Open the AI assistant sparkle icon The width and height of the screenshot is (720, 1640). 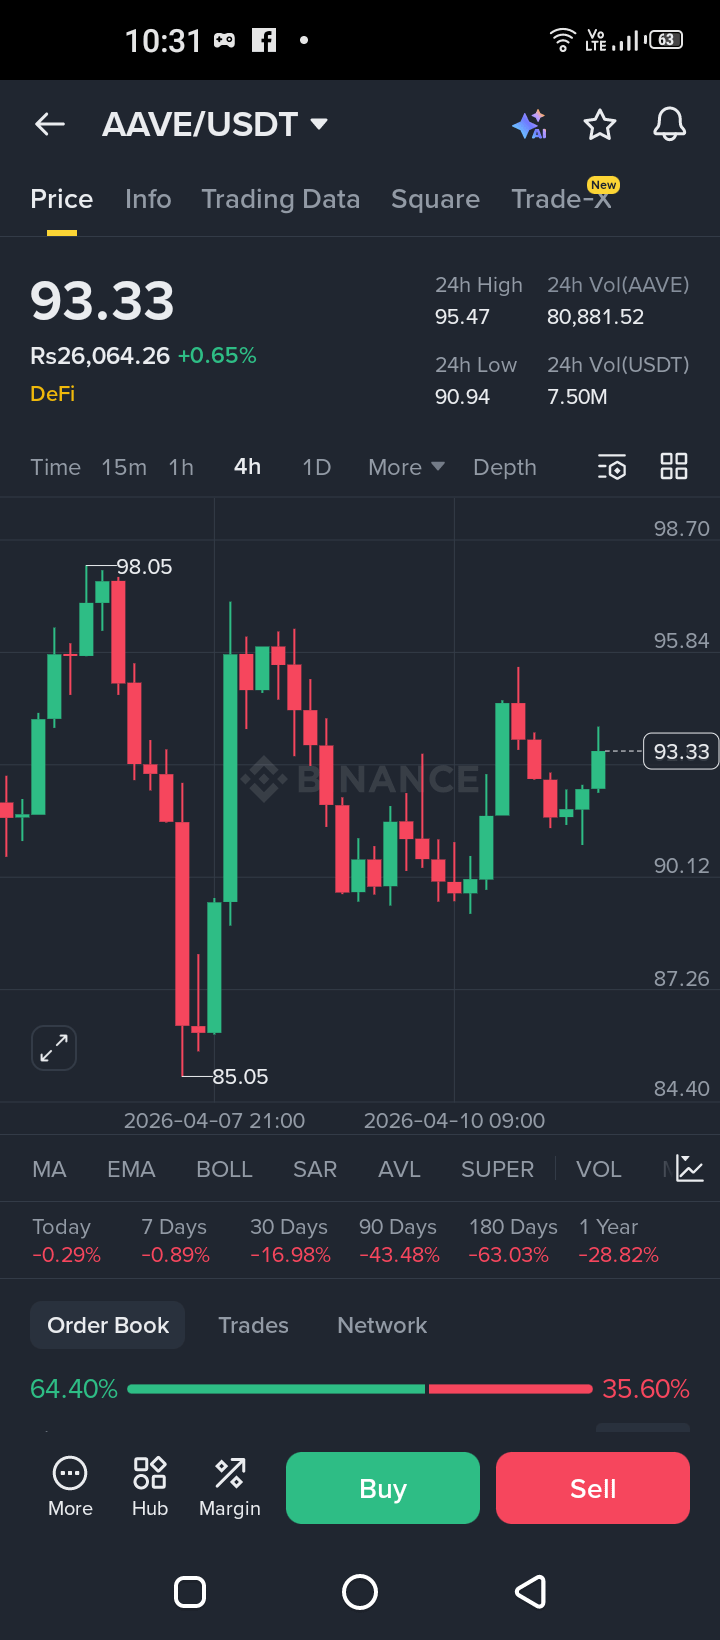point(529,124)
